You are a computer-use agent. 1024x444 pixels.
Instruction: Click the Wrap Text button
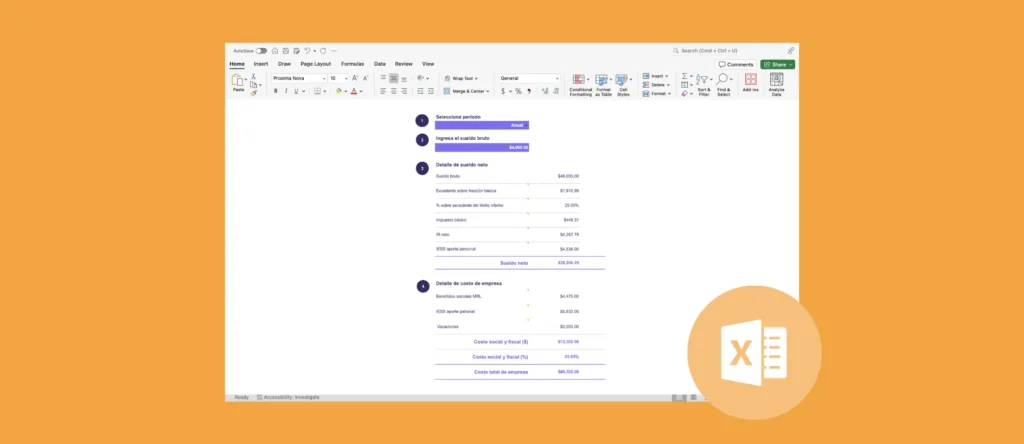coord(461,78)
